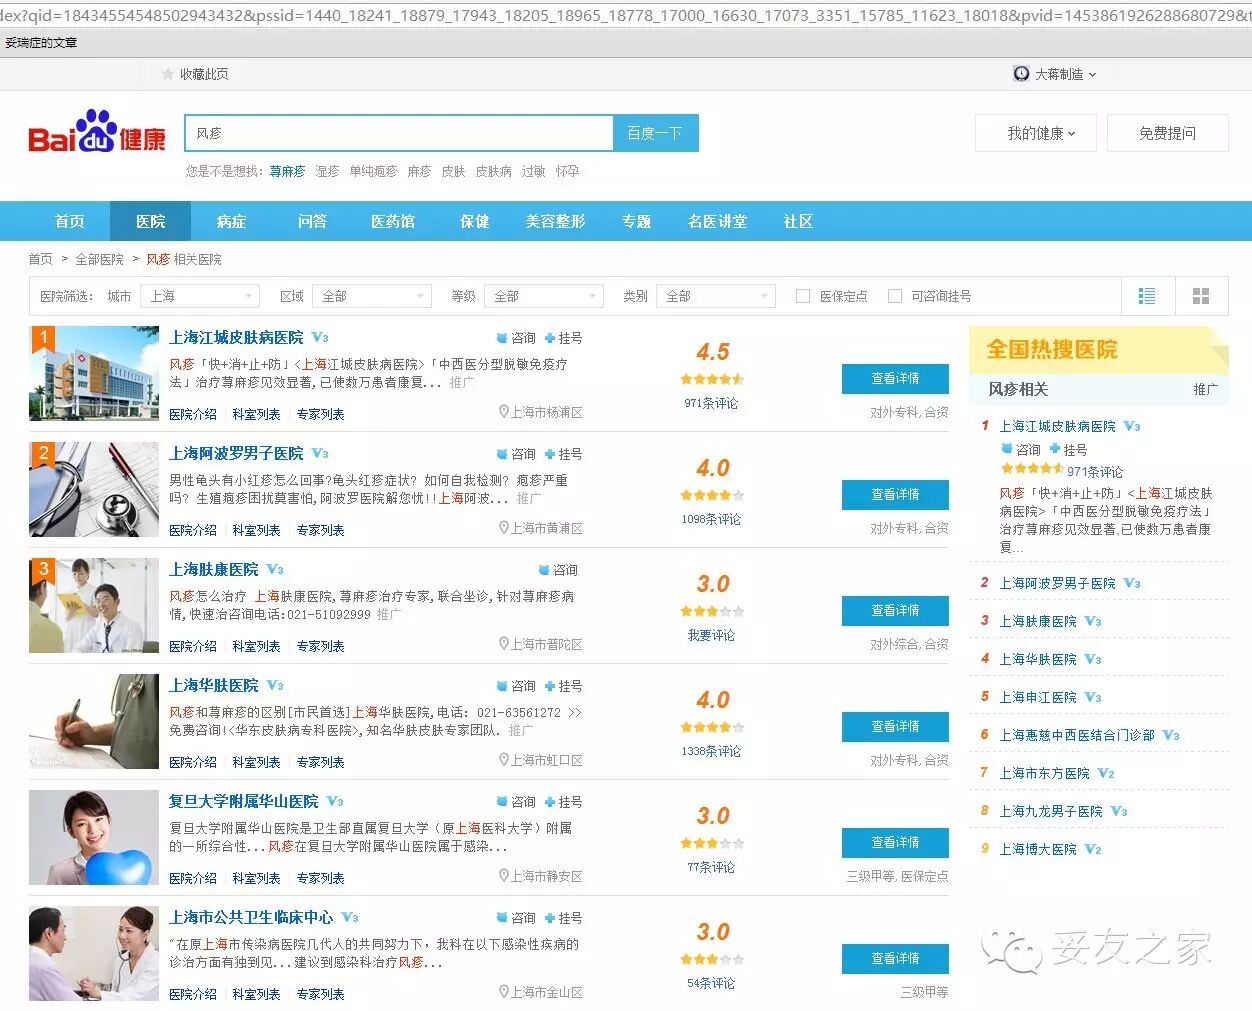Click location pin for 上海市黄浦区

click(x=504, y=528)
